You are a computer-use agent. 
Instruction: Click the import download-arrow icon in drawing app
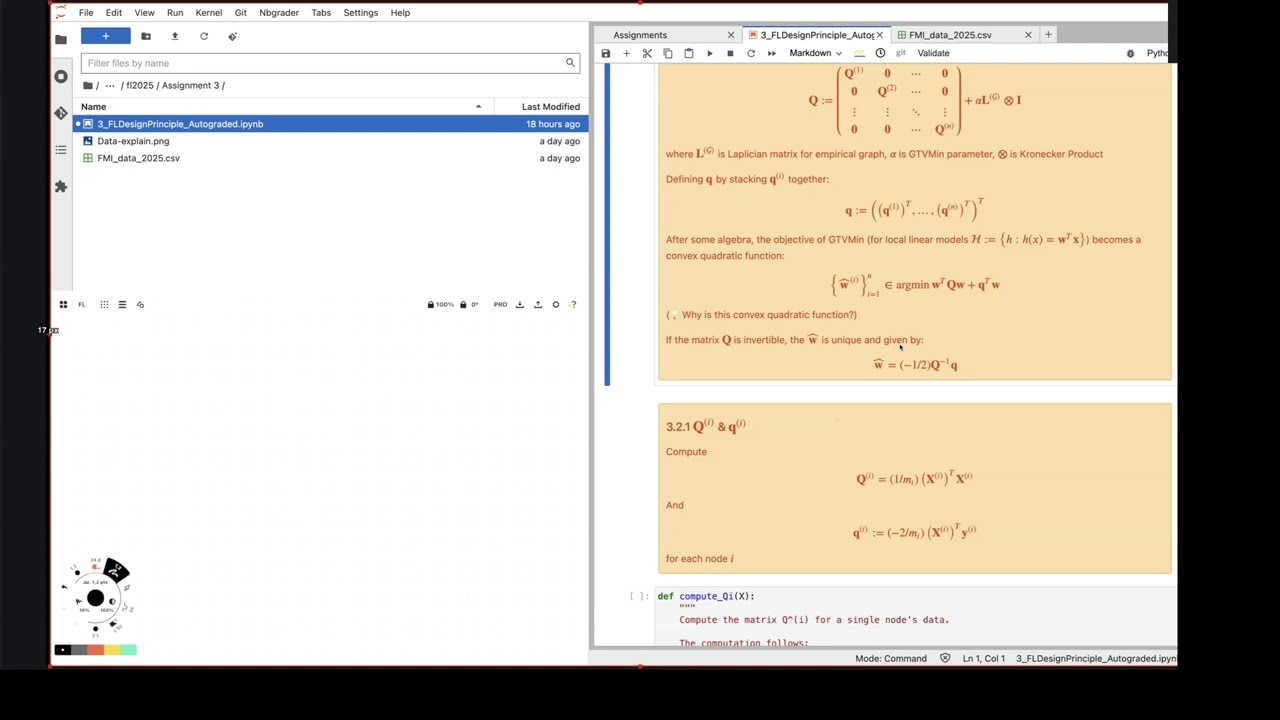[519, 304]
